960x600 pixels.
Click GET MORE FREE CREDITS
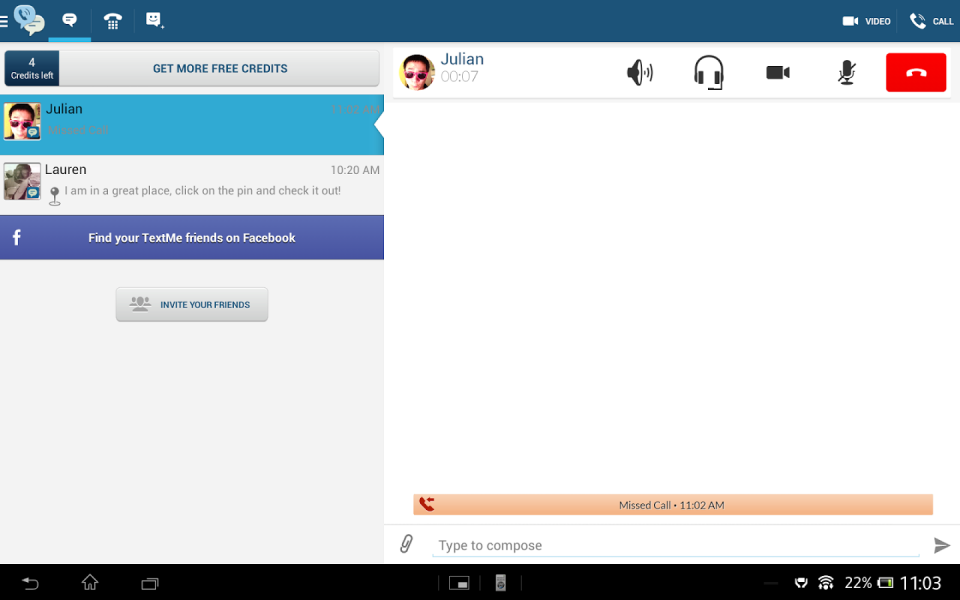click(x=220, y=69)
